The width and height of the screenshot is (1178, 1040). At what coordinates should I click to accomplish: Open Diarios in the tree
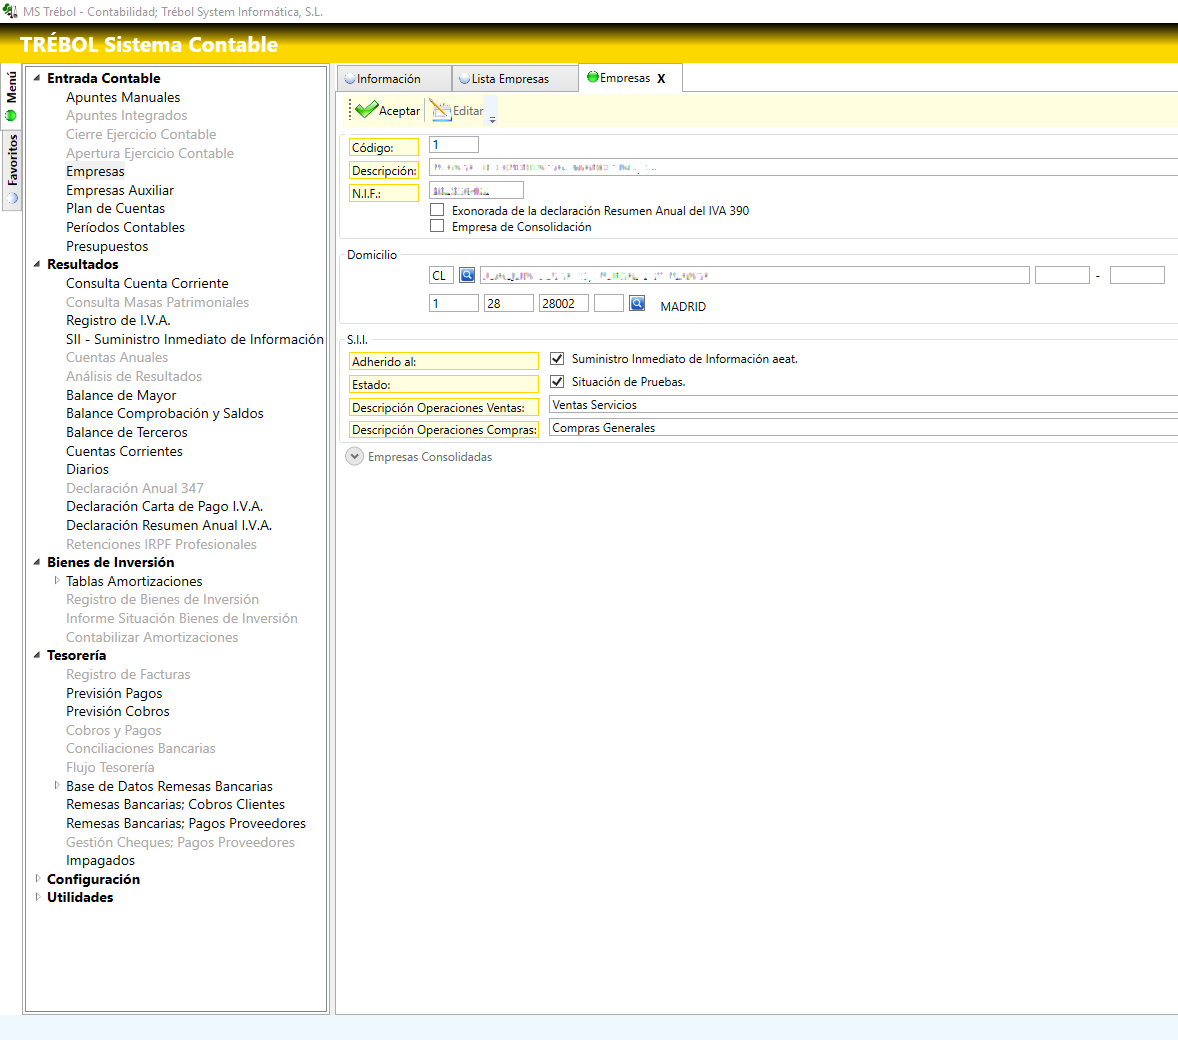87,469
